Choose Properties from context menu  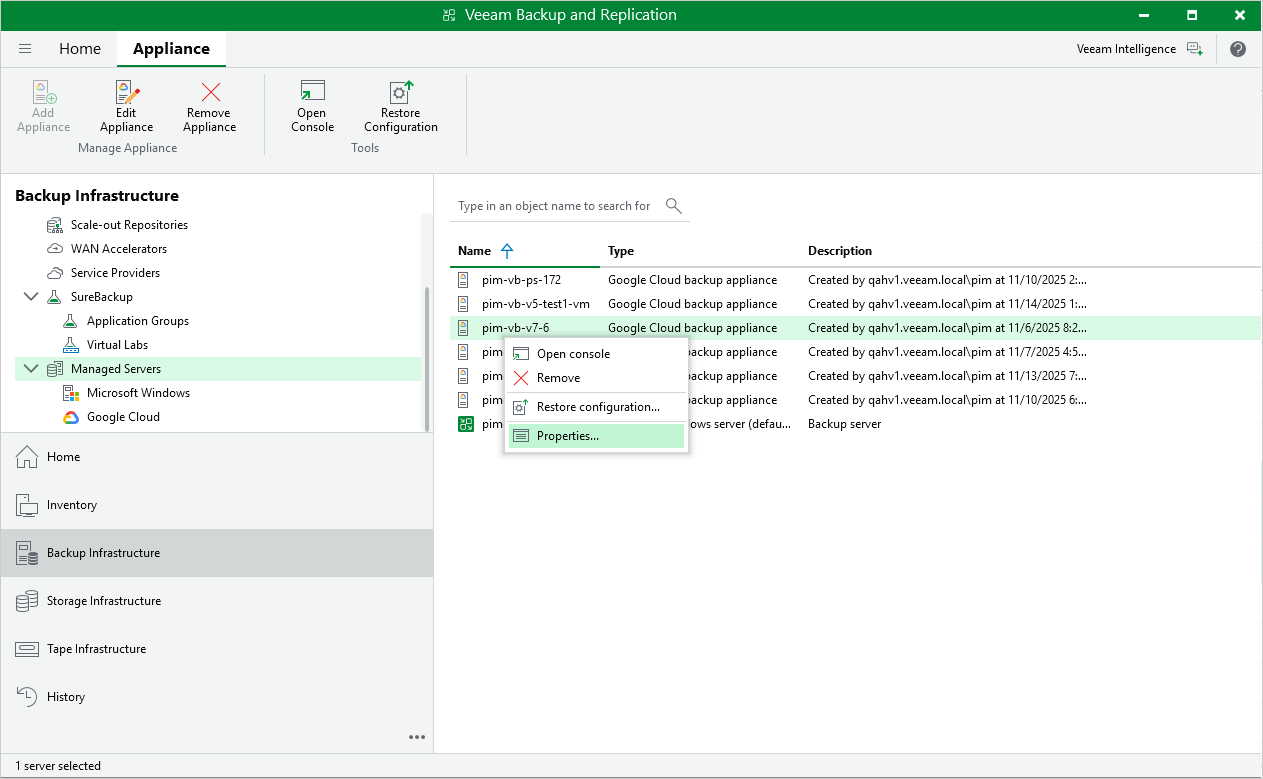point(596,436)
